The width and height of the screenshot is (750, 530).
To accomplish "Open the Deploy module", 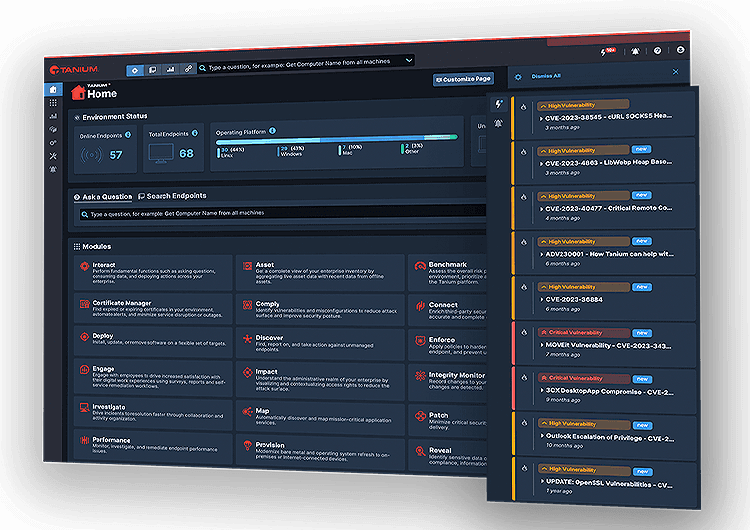I will point(154,342).
